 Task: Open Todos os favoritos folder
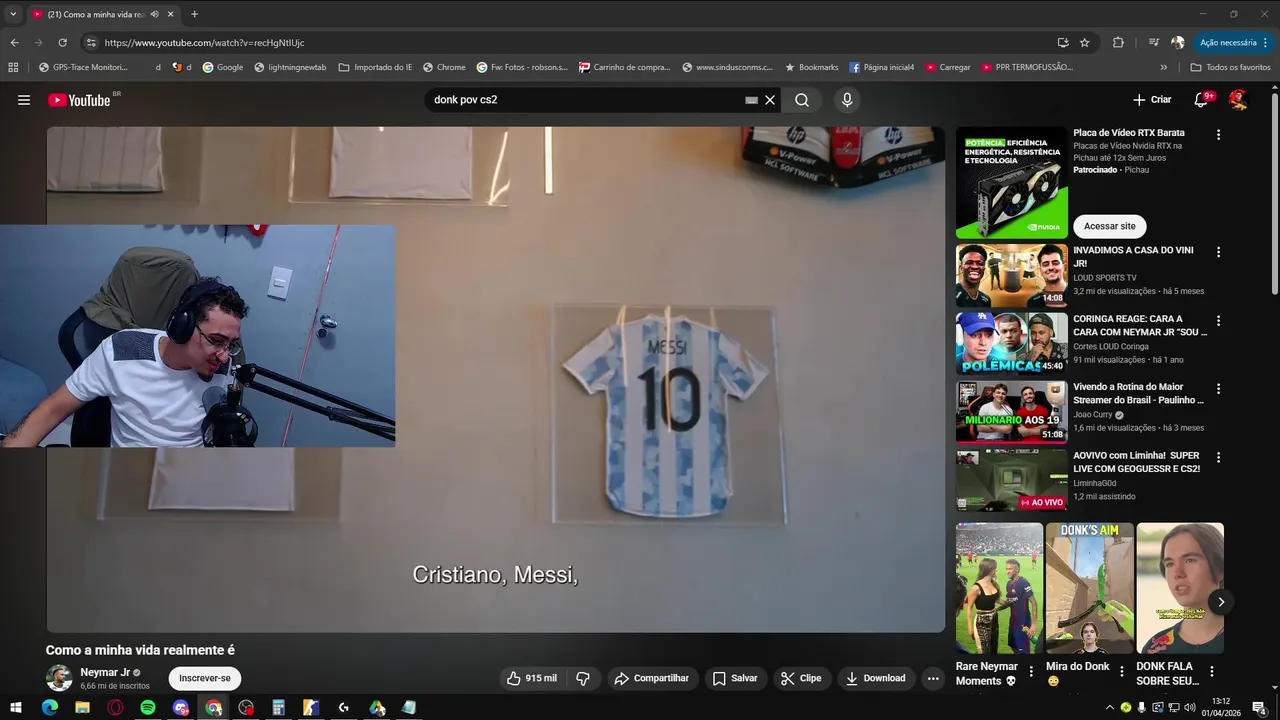1230,67
